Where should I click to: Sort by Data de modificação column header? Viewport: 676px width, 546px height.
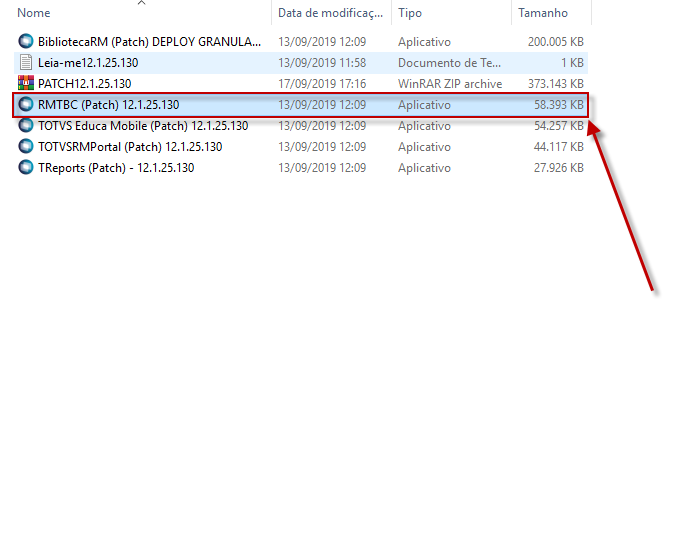coord(330,13)
